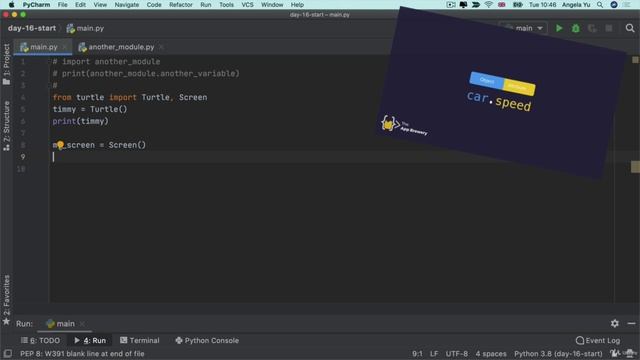This screenshot has width=640, height=360.
Task: Open the Python Console tool window
Action: [207, 340]
